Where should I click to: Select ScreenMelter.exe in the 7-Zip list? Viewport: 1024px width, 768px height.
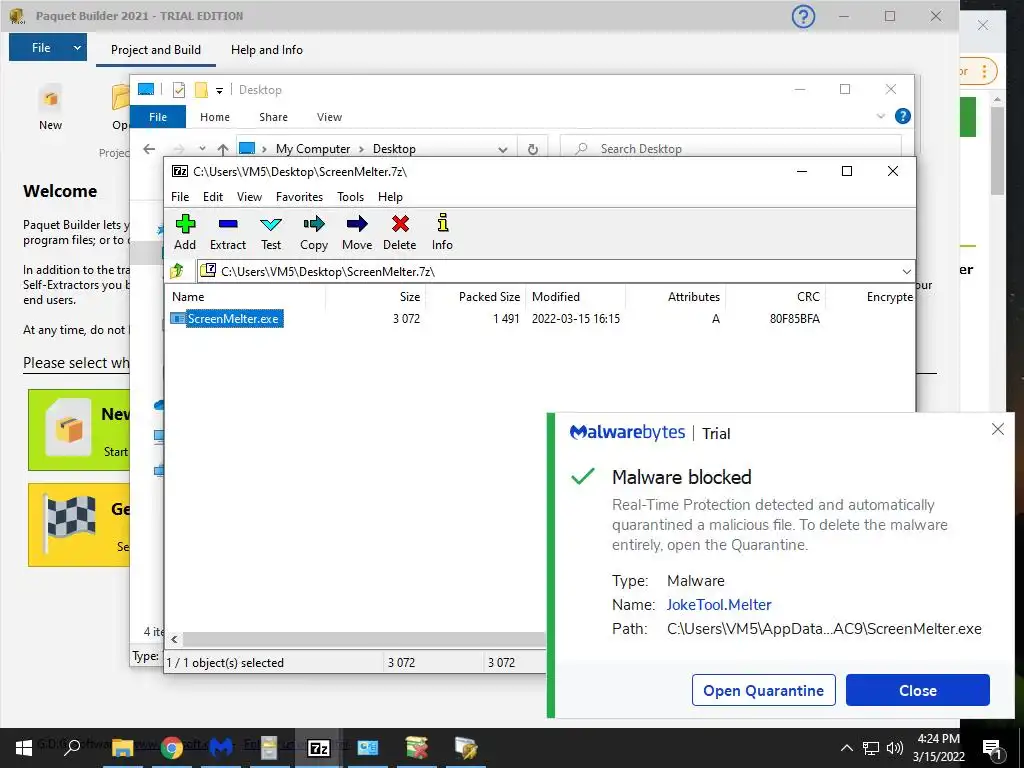click(x=232, y=319)
